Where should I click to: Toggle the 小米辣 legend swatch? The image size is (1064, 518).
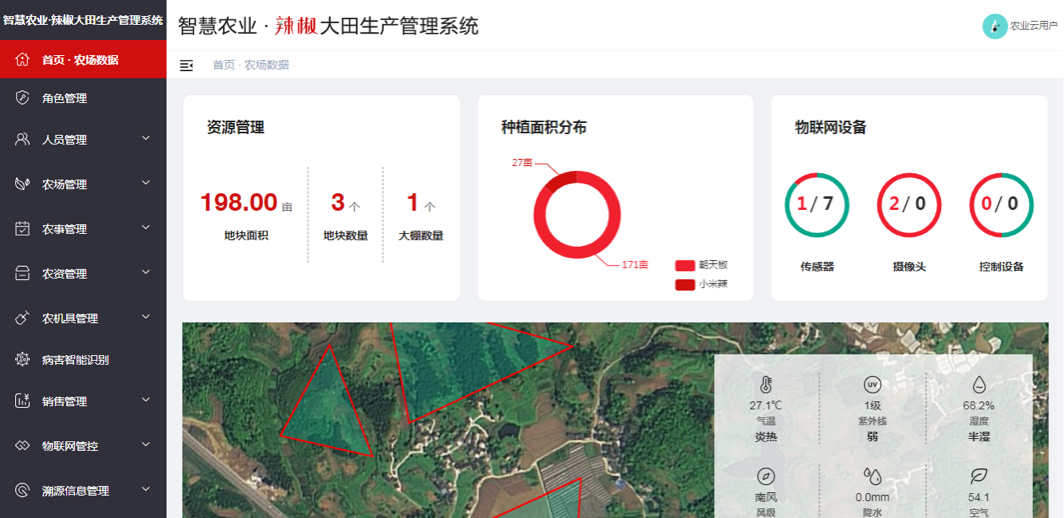point(685,284)
